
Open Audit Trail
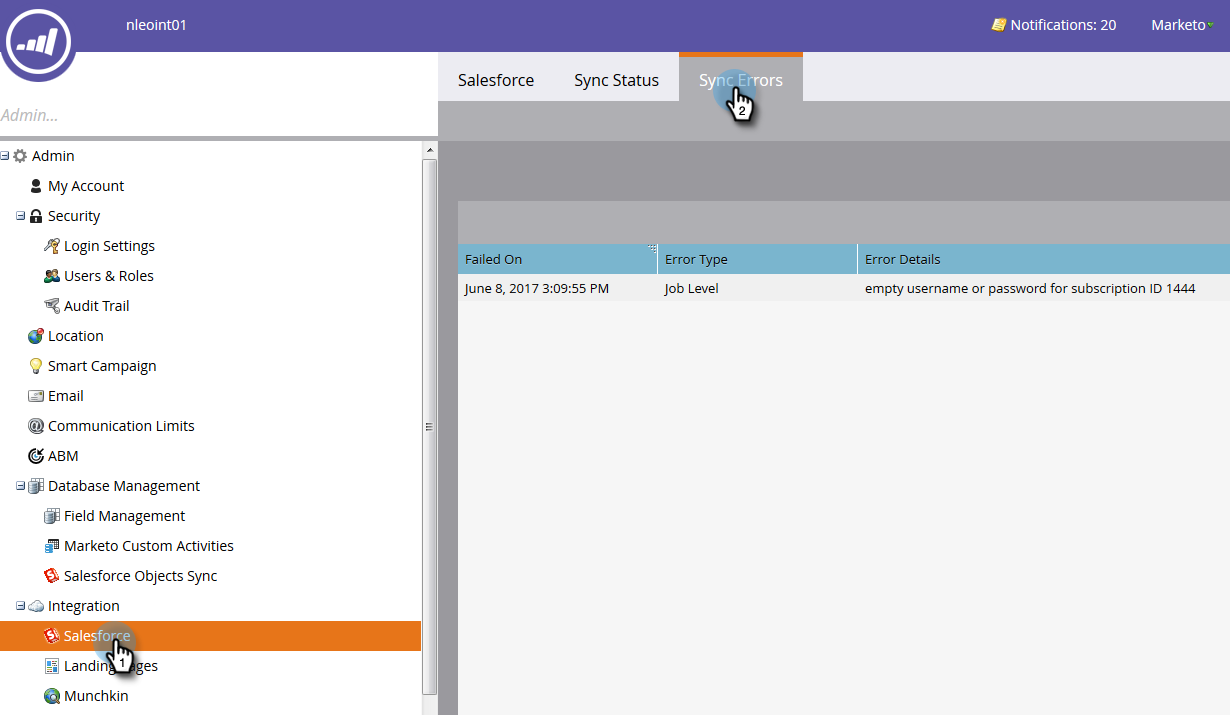97,306
